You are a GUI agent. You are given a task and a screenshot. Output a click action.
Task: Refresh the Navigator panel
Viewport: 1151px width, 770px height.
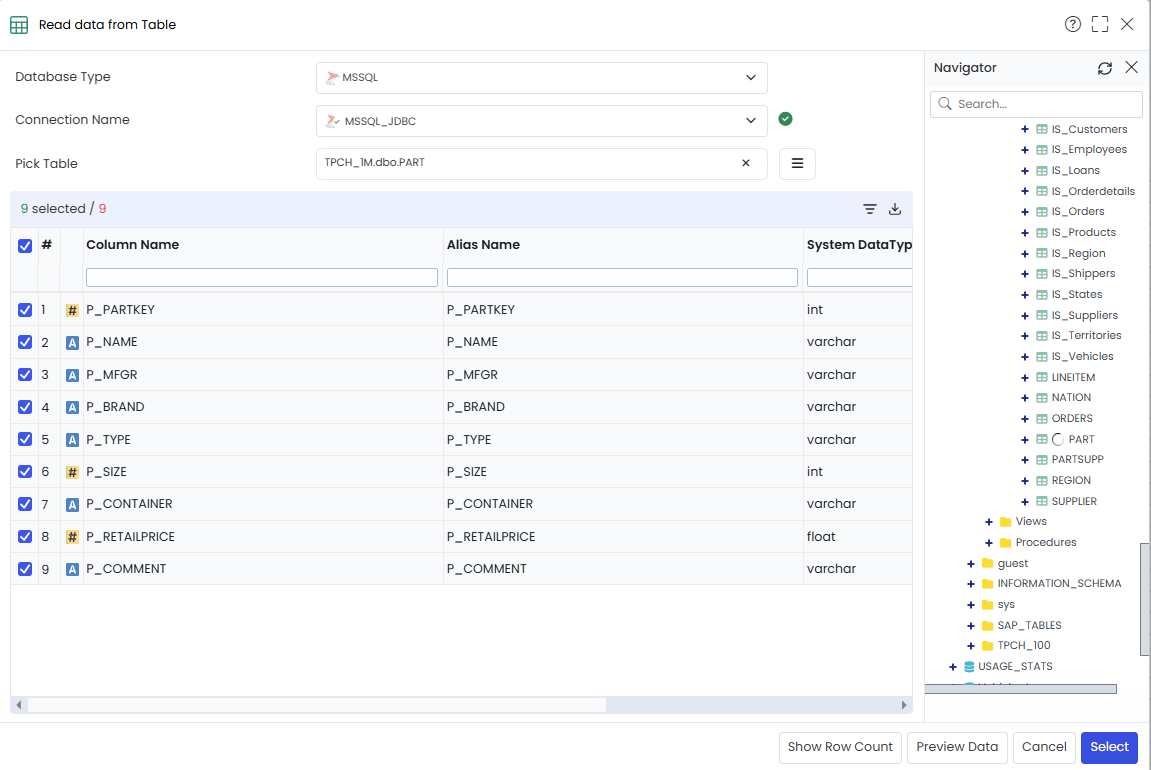[x=1105, y=68]
